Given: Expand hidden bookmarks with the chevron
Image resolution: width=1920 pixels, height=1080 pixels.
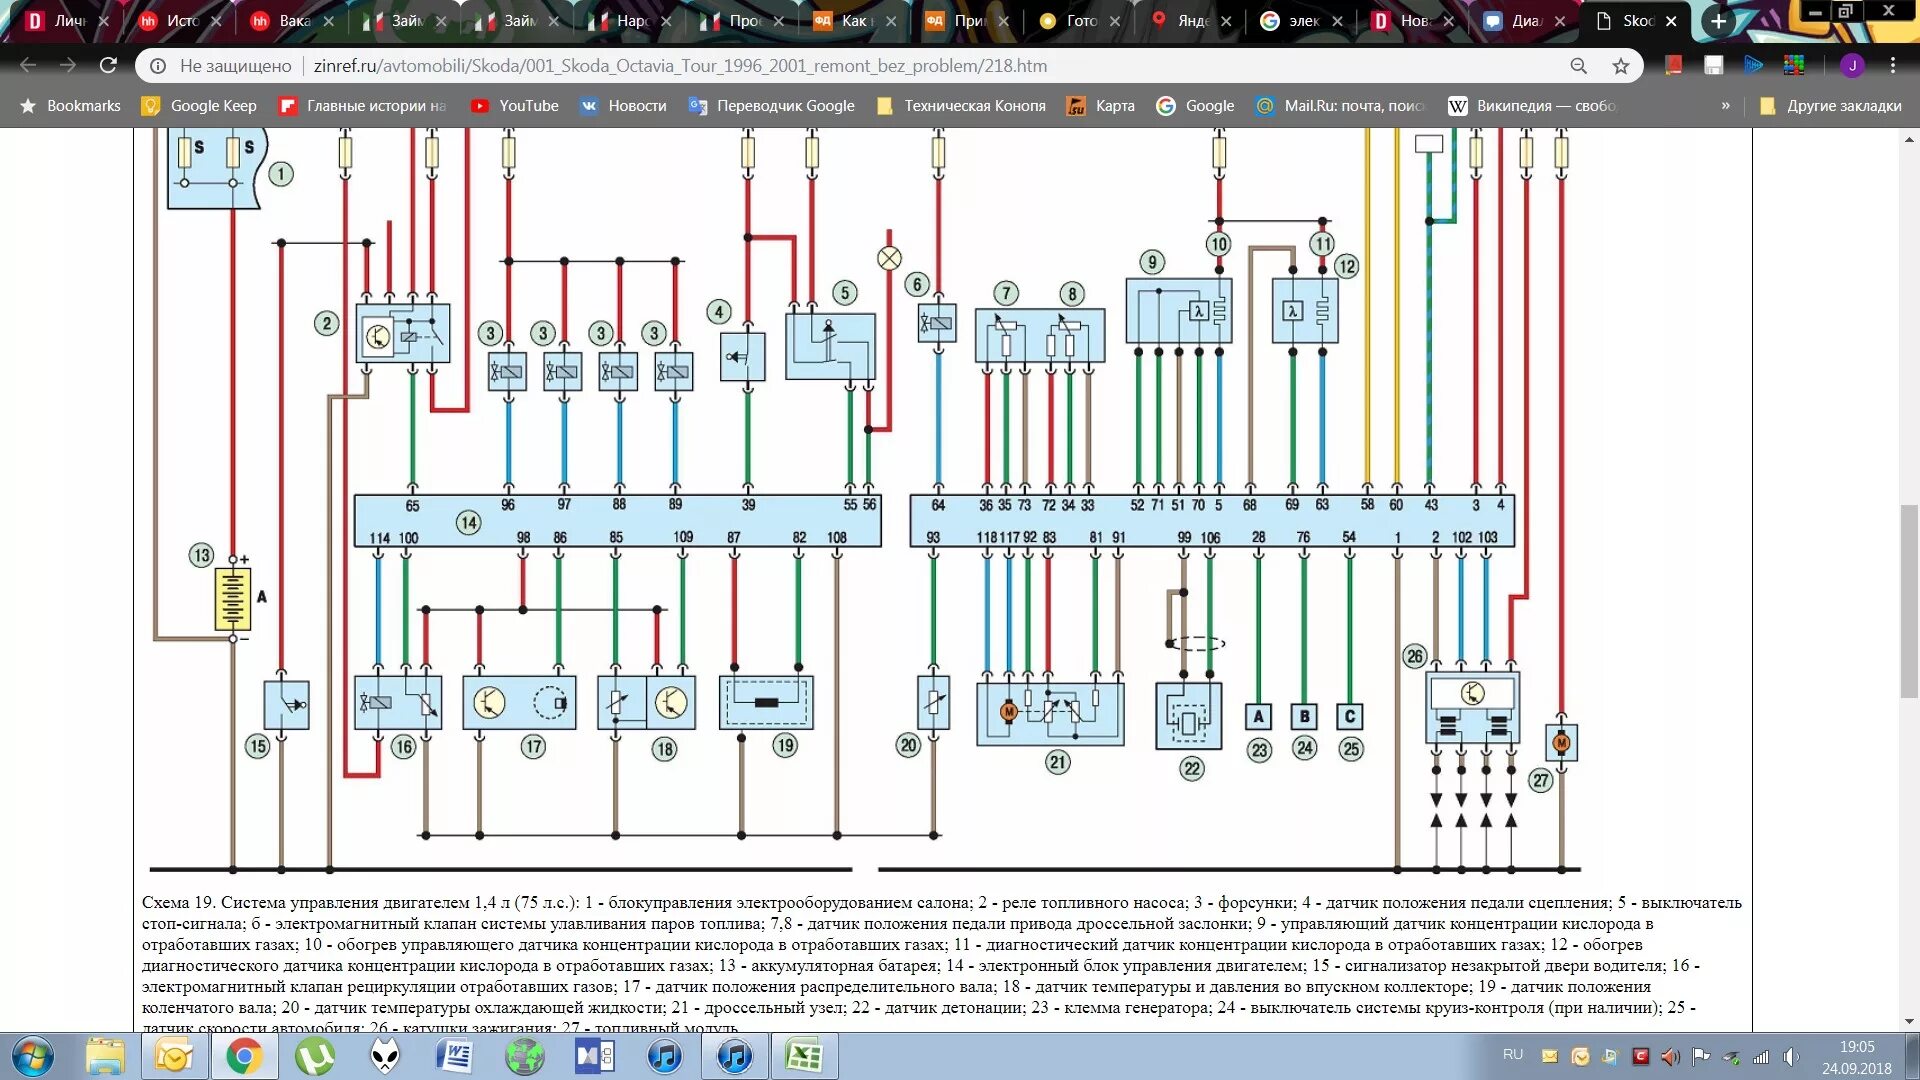Looking at the screenshot, I should (1725, 106).
